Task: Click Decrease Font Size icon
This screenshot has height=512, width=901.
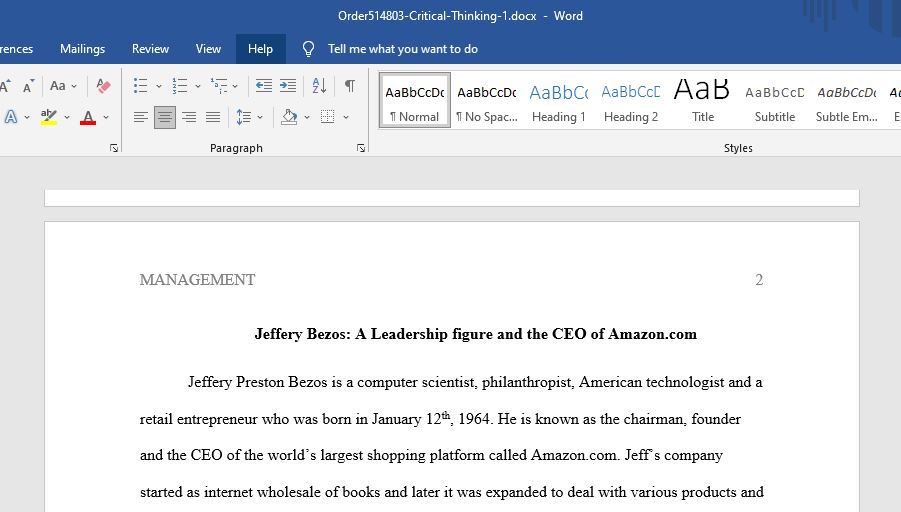Action: 28,86
